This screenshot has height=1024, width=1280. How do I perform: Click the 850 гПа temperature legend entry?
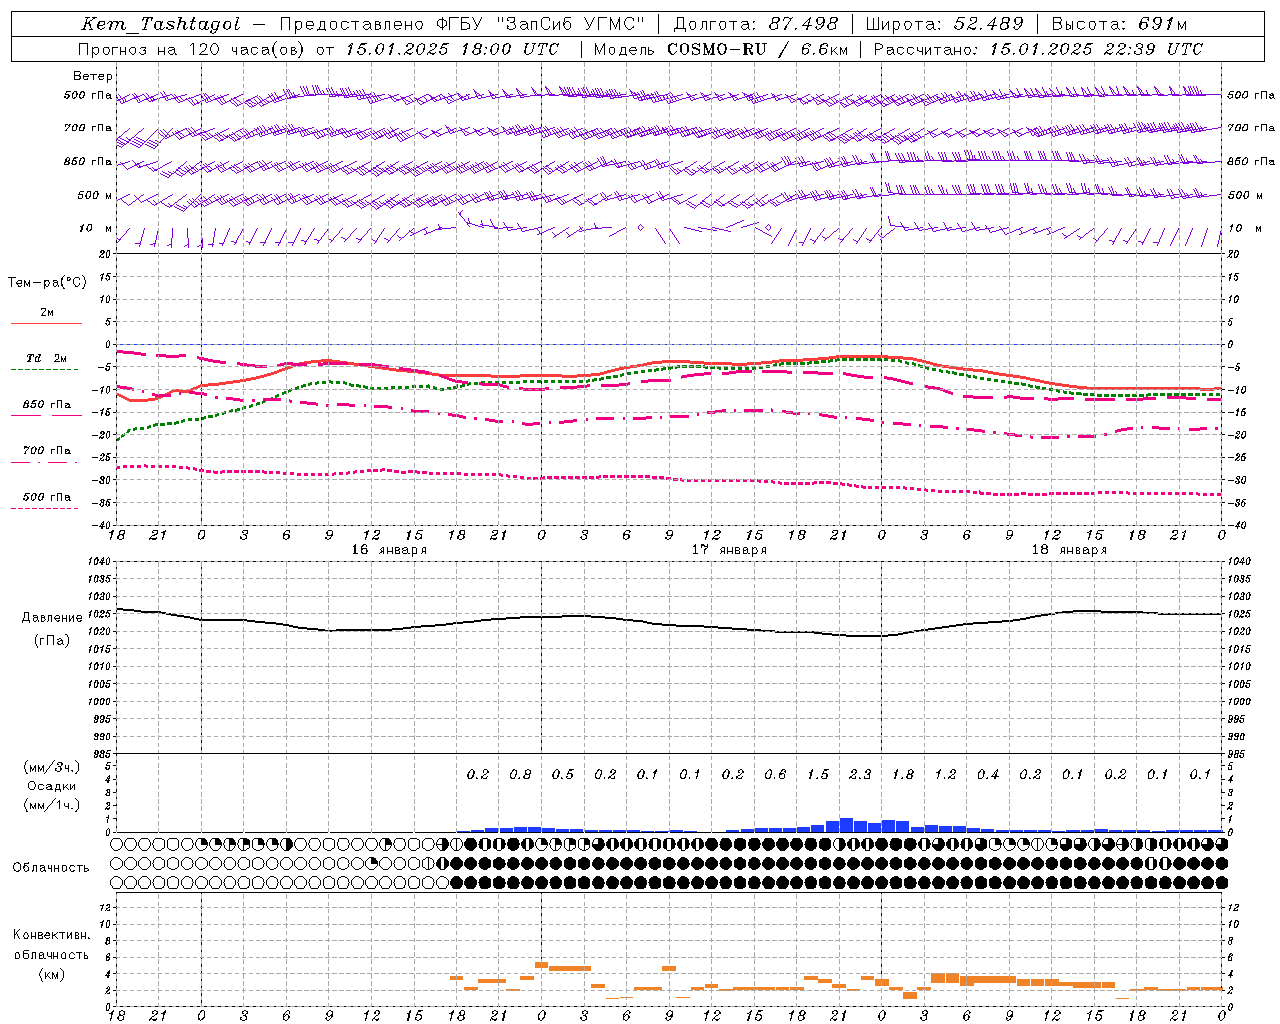[x=46, y=408]
